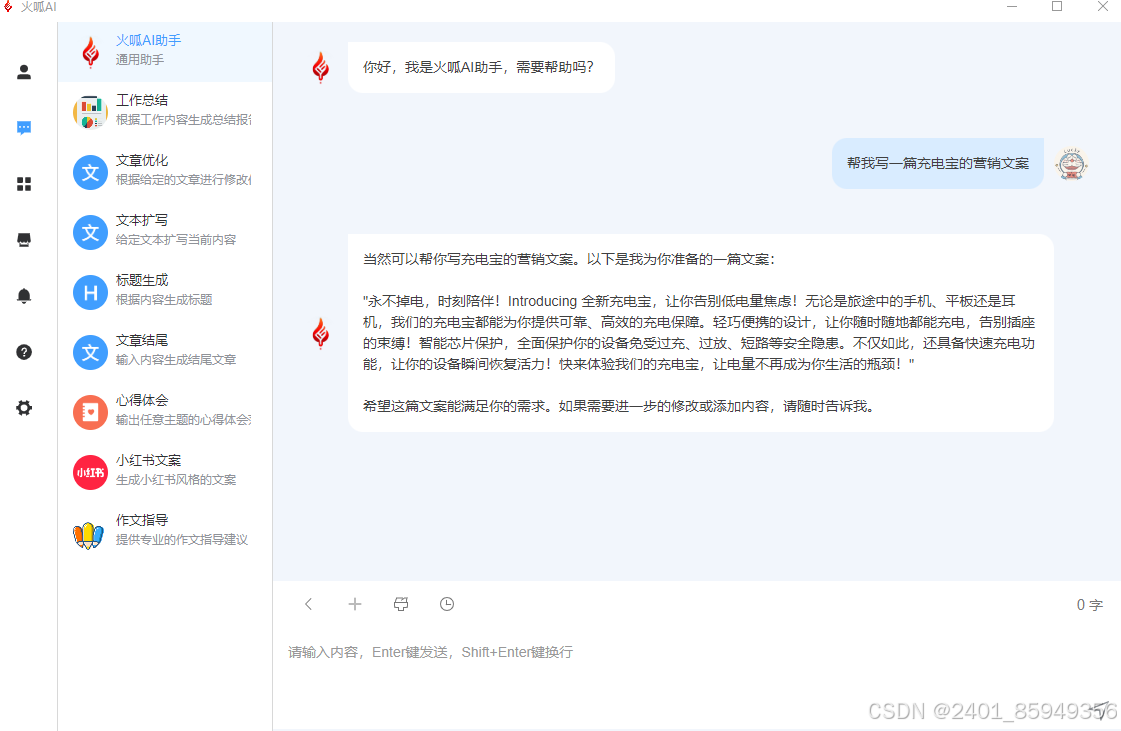Click the 心得体会 orange notebook icon

coord(90,412)
